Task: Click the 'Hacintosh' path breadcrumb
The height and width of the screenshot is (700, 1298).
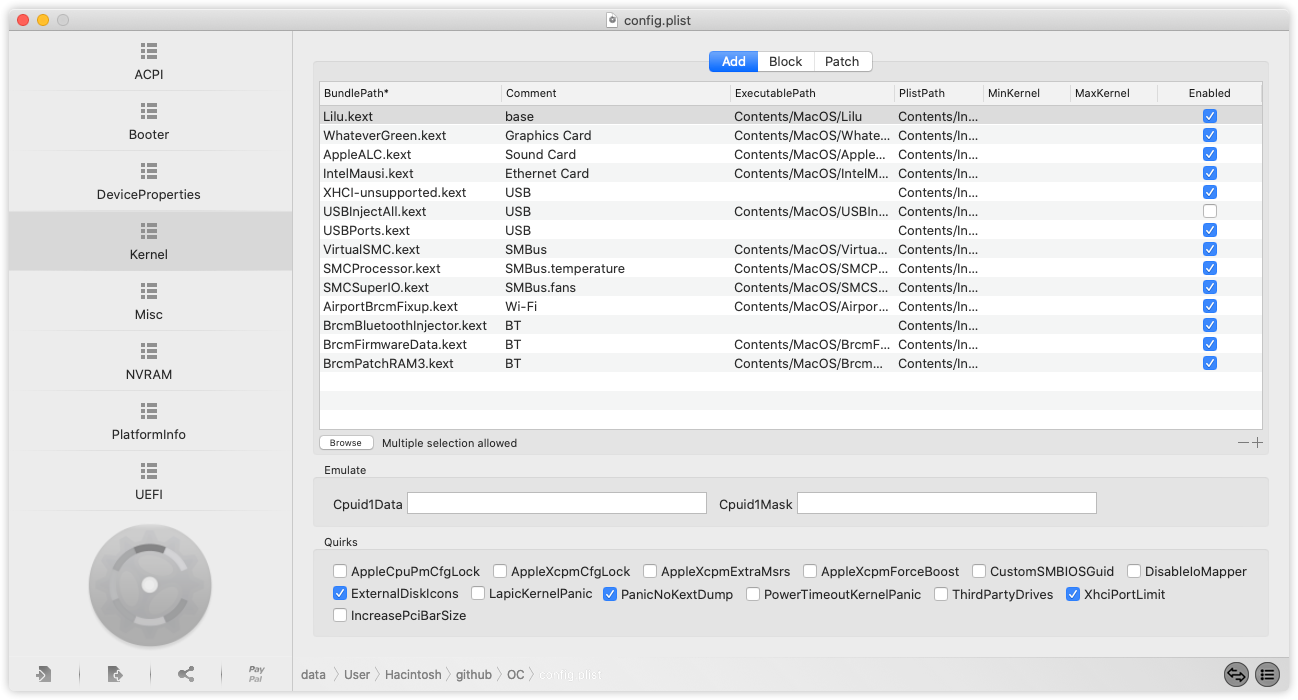Action: point(413,675)
